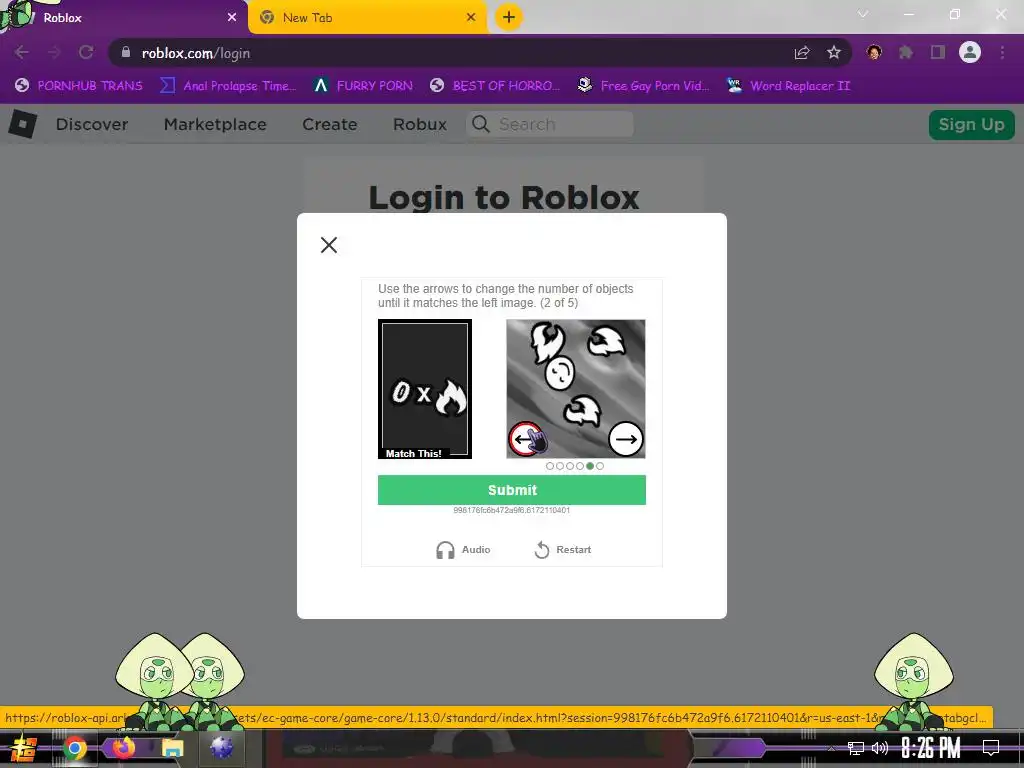Click the 8:26 PM clock
This screenshot has height=768, width=1024.
931,748
